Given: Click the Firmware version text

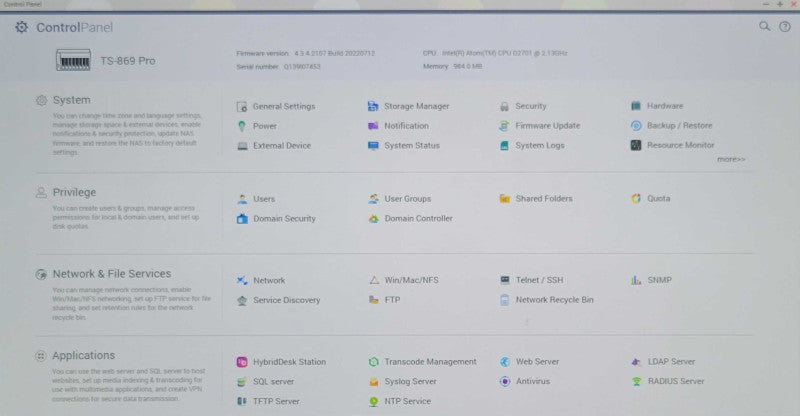Looking at the screenshot, I should pos(306,53).
